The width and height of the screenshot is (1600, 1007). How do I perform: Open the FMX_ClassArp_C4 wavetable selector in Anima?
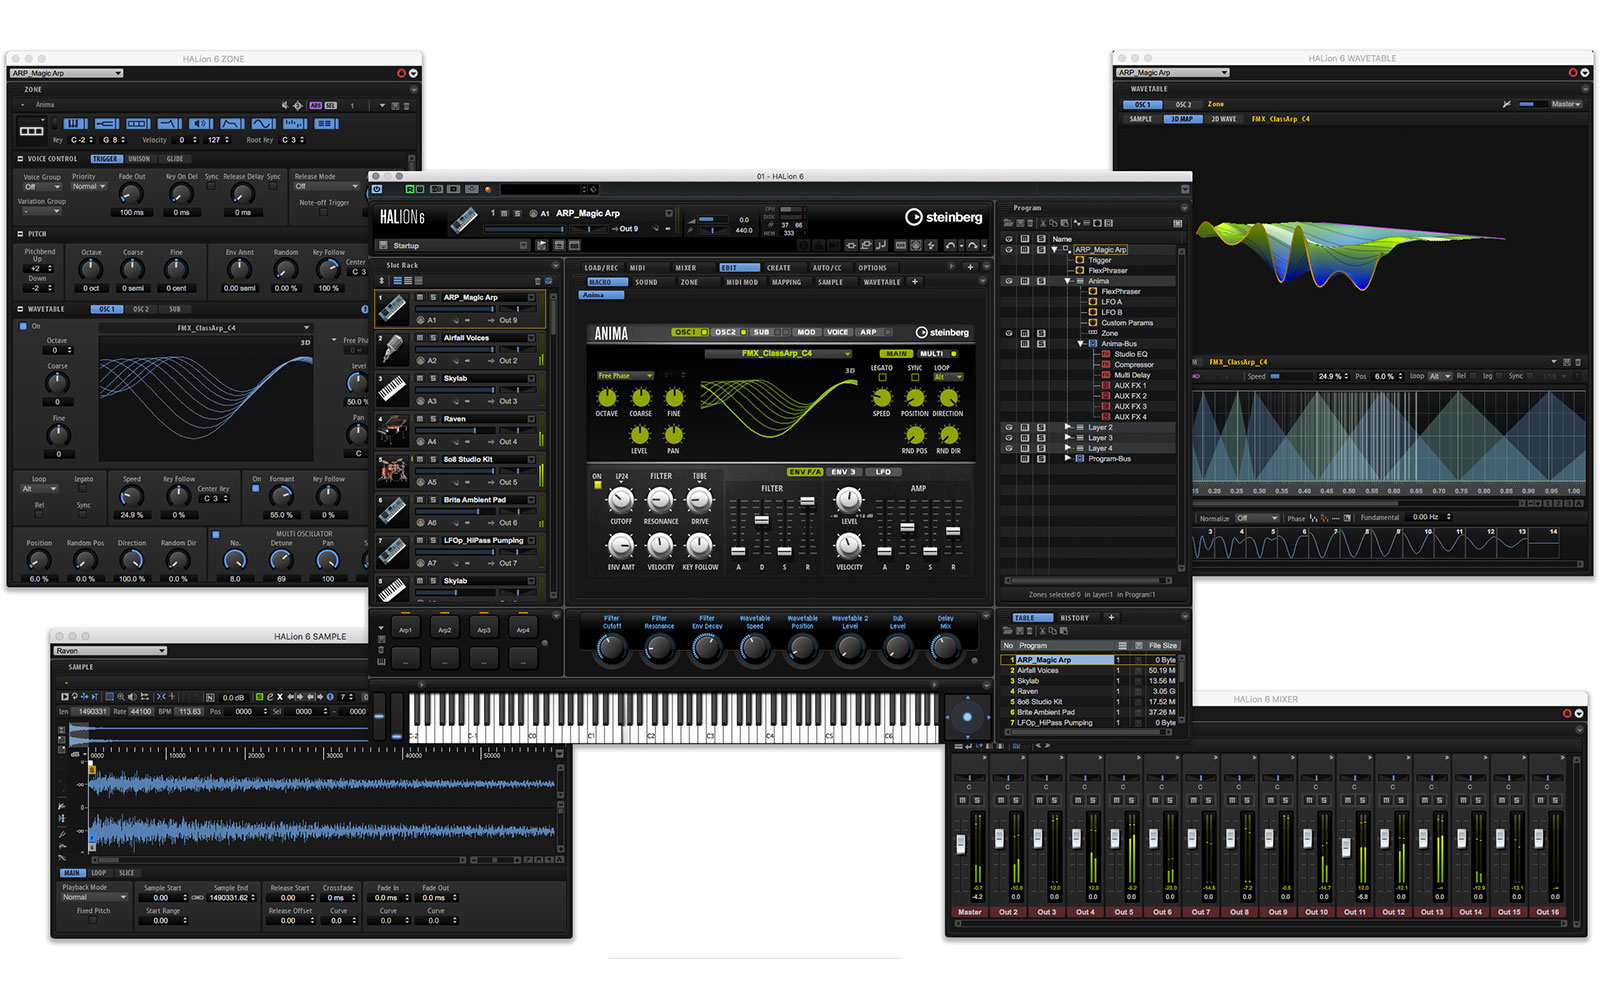778,353
